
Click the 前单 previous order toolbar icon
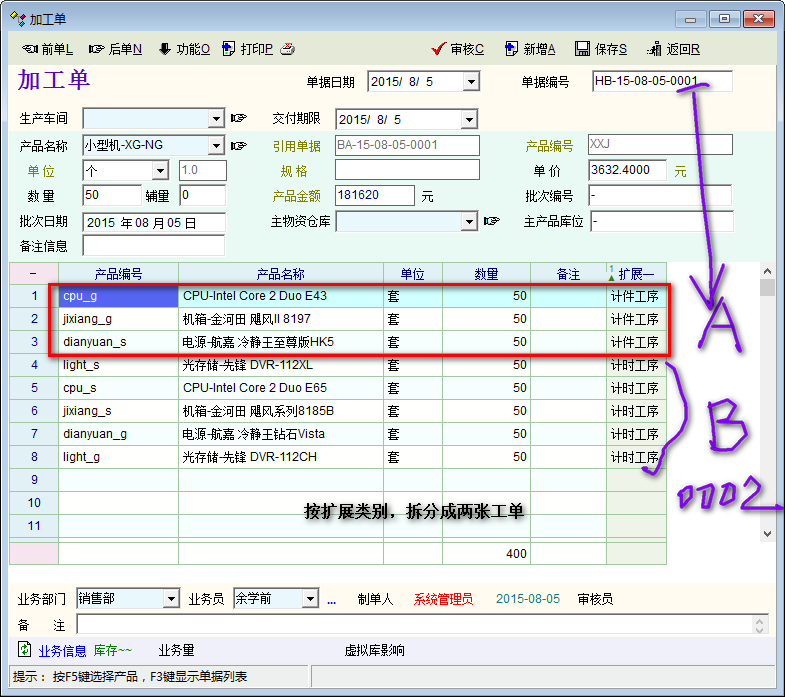click(x=29, y=49)
